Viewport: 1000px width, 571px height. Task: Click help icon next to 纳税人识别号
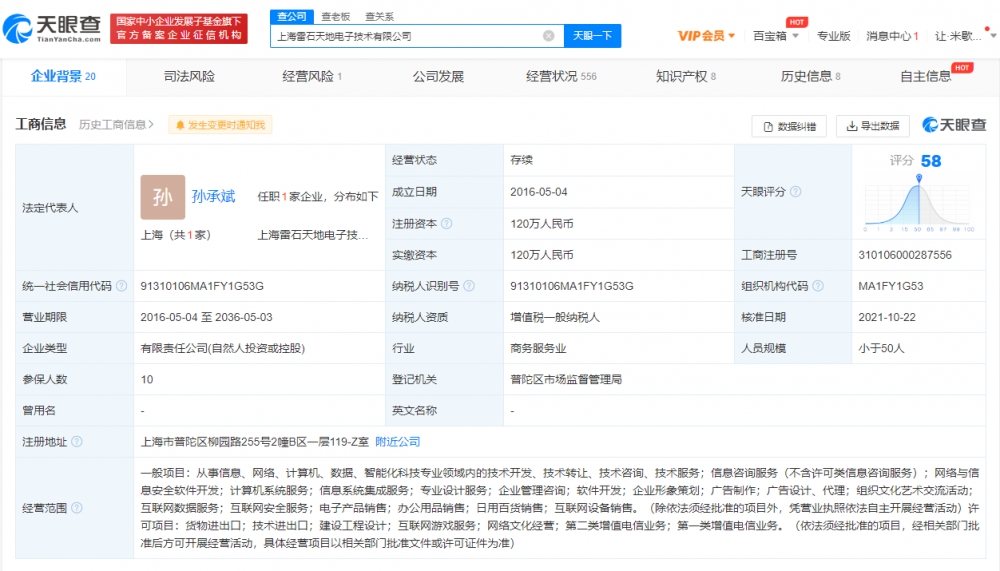coord(469,286)
